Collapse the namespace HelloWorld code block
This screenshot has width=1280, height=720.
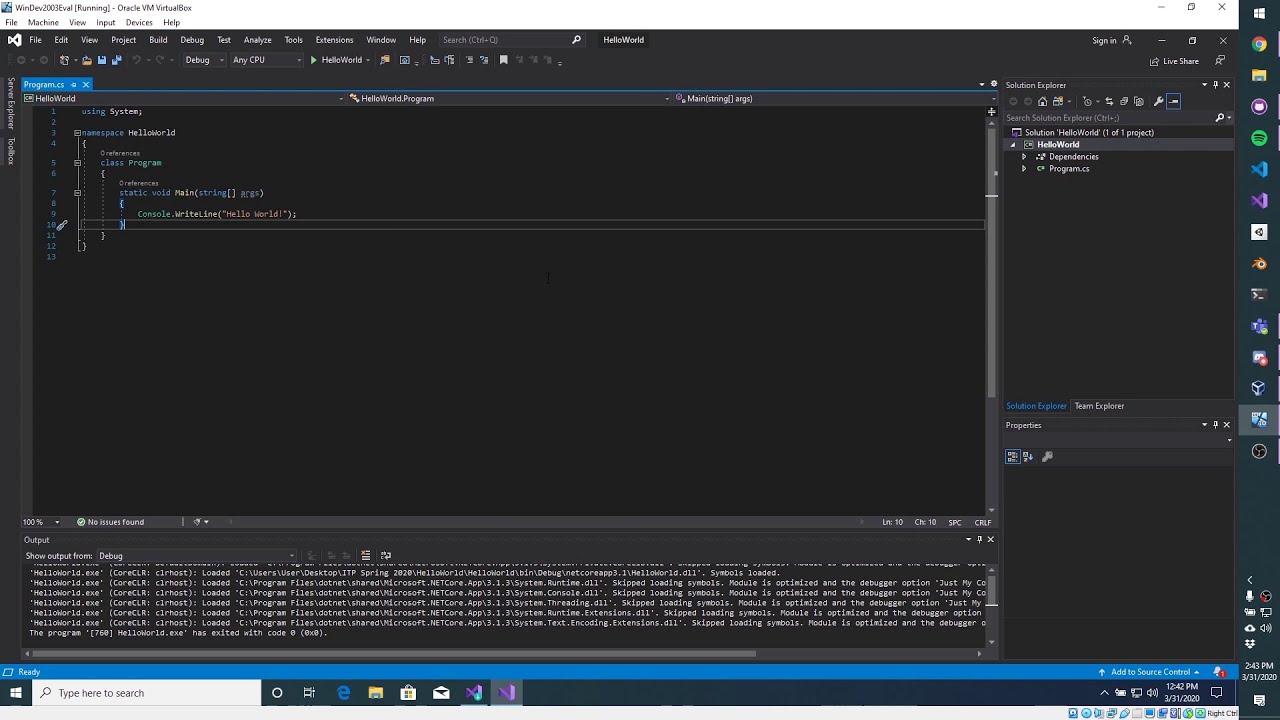click(77, 133)
